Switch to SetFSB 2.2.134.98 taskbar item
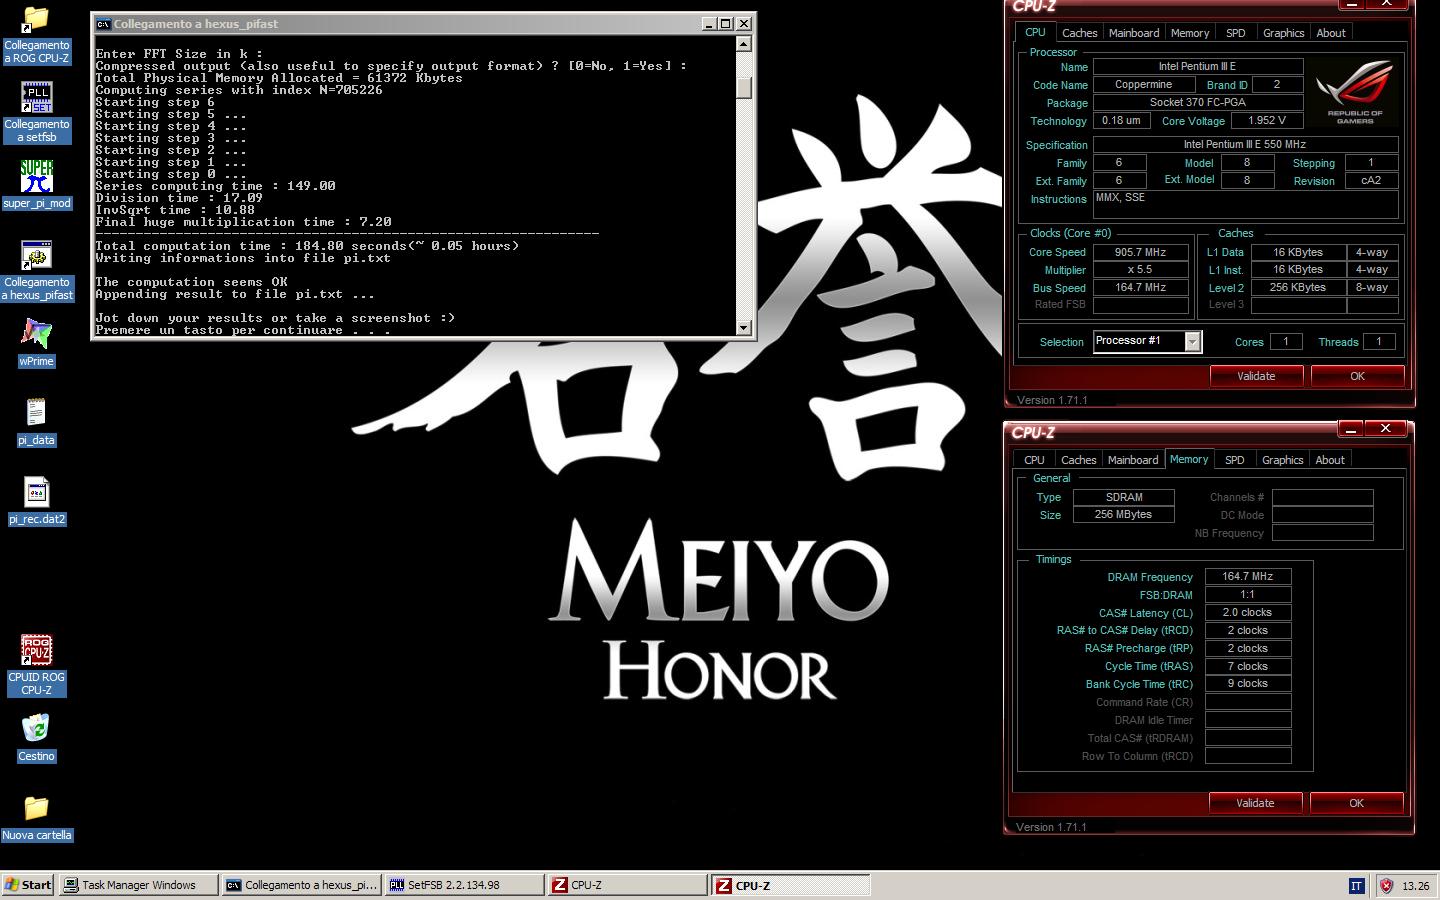 click(x=465, y=885)
